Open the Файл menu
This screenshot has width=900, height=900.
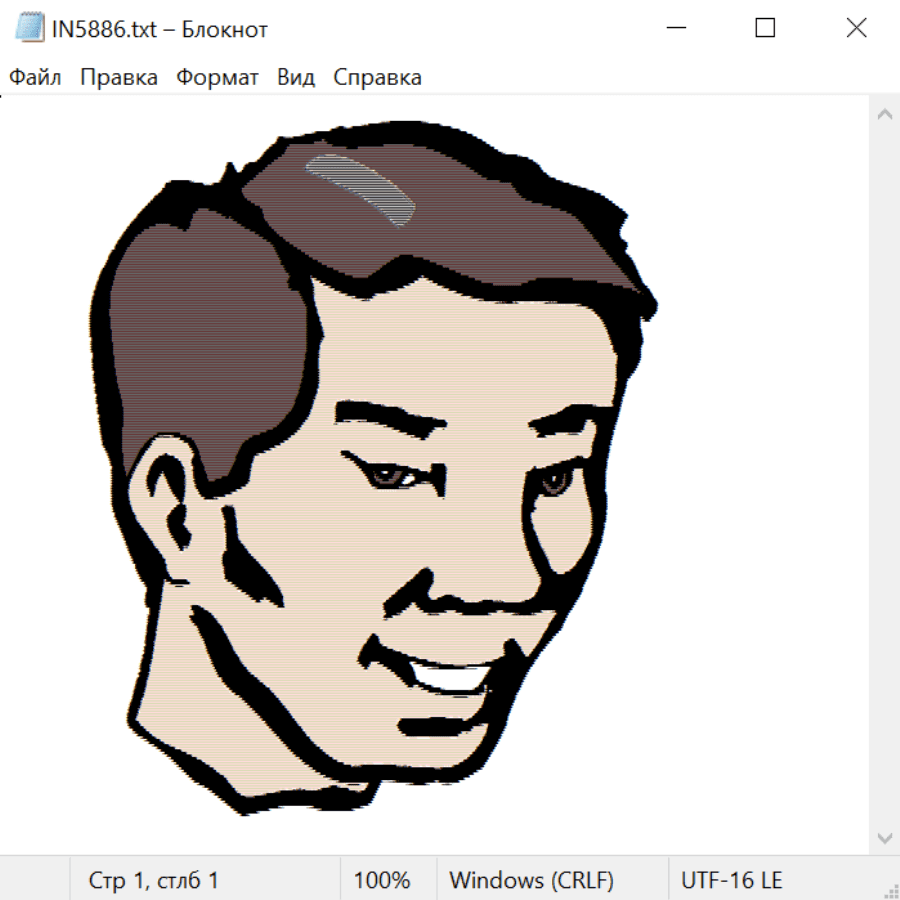click(35, 78)
